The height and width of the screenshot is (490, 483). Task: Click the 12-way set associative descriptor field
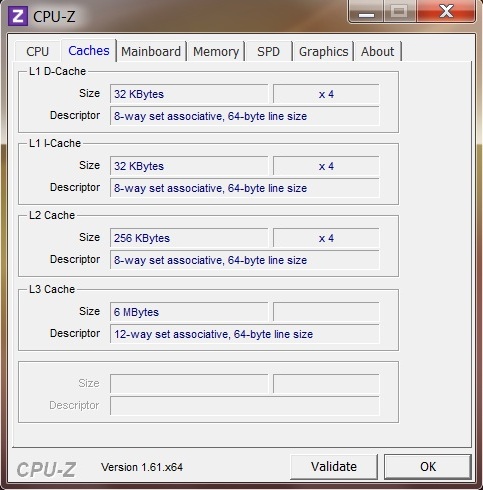pyautogui.click(x=244, y=334)
